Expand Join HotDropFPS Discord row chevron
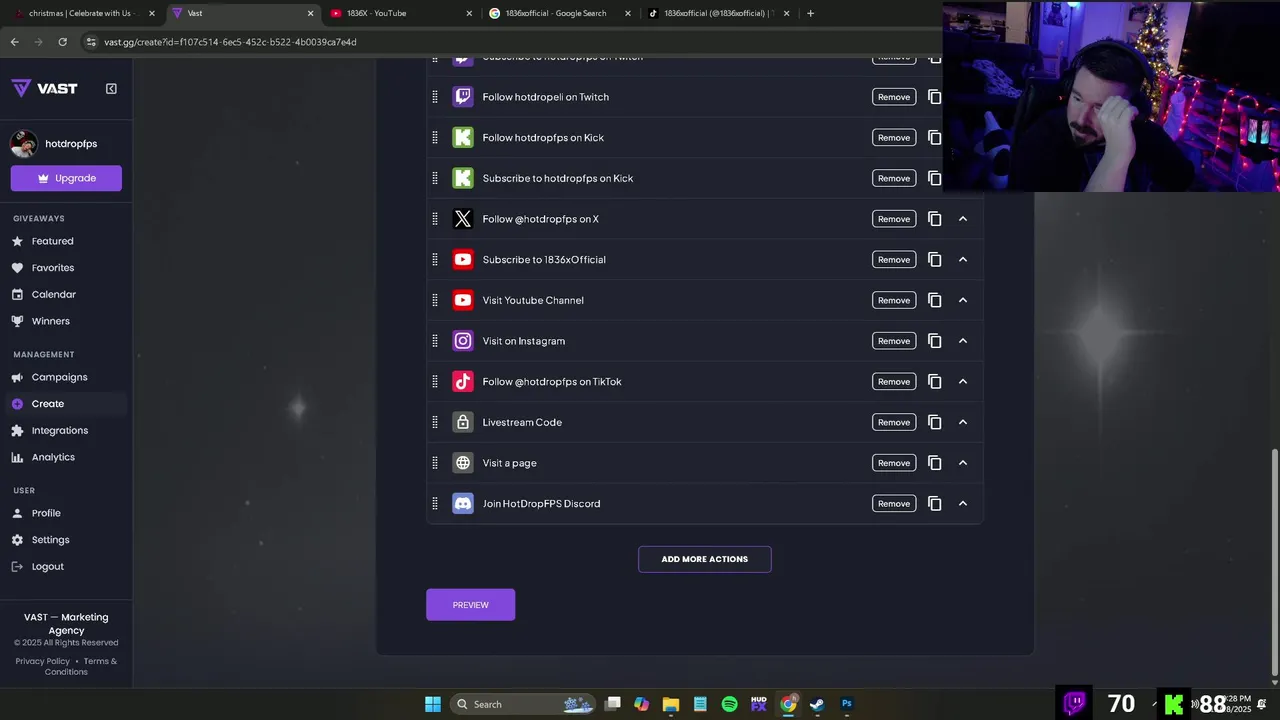 coord(963,503)
